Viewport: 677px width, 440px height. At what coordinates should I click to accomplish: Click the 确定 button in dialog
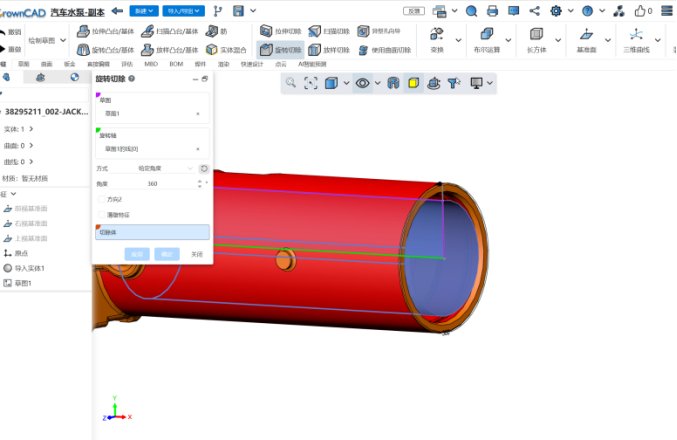tap(167, 254)
